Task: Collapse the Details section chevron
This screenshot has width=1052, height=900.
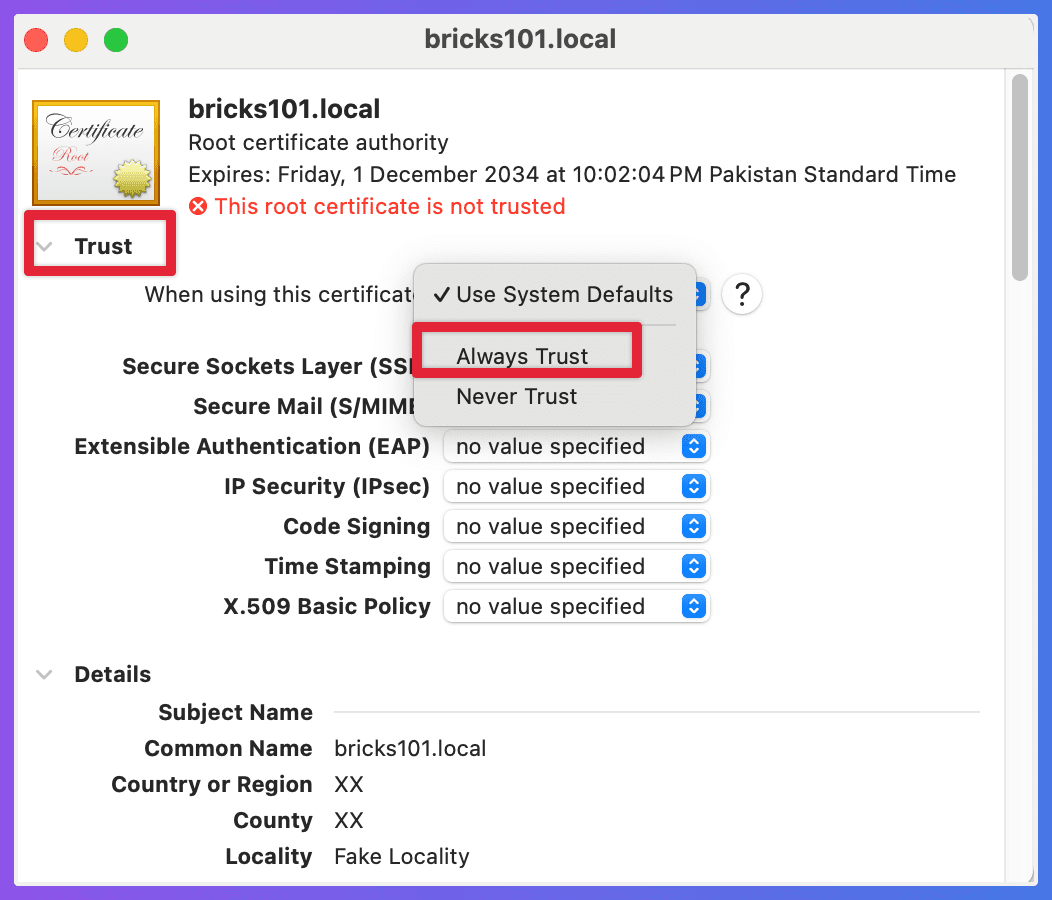Action: click(44, 675)
